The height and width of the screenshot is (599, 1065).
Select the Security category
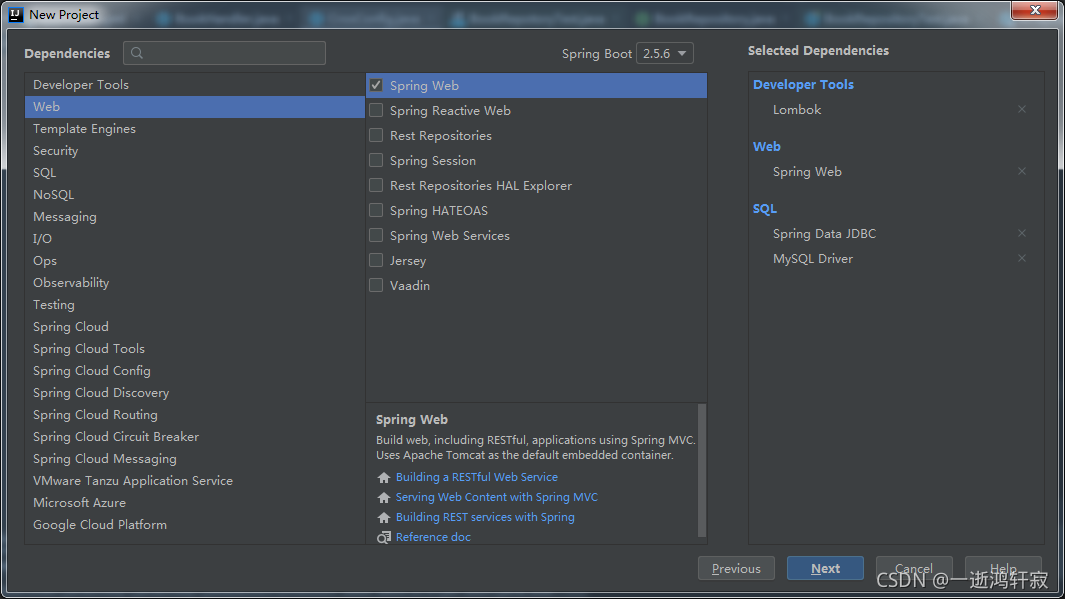point(195,151)
